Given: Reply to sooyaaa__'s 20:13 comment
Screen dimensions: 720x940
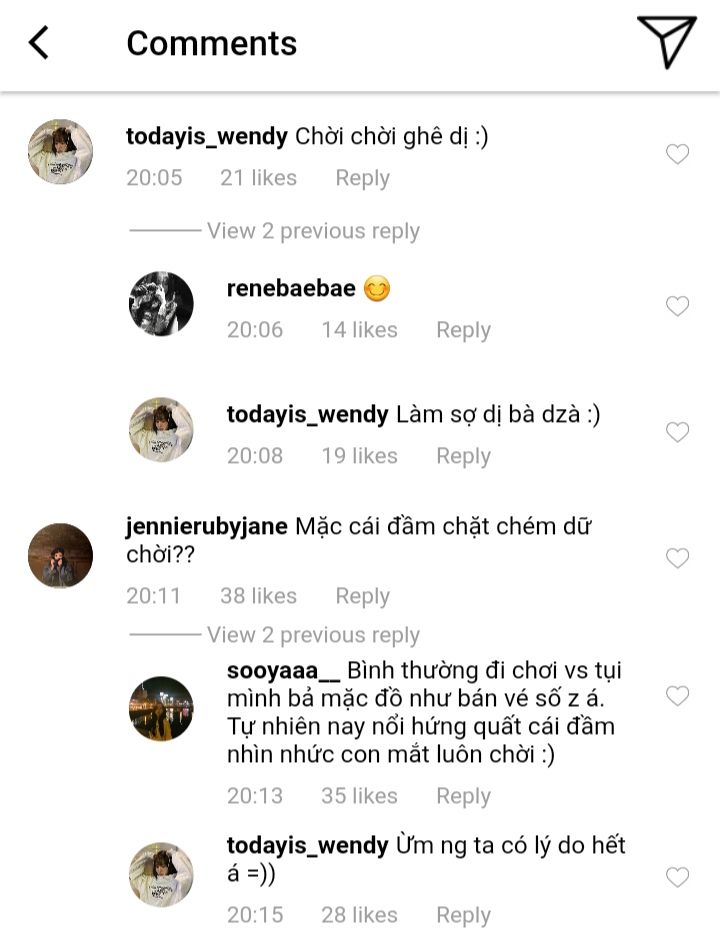Looking at the screenshot, I should pos(463,796).
